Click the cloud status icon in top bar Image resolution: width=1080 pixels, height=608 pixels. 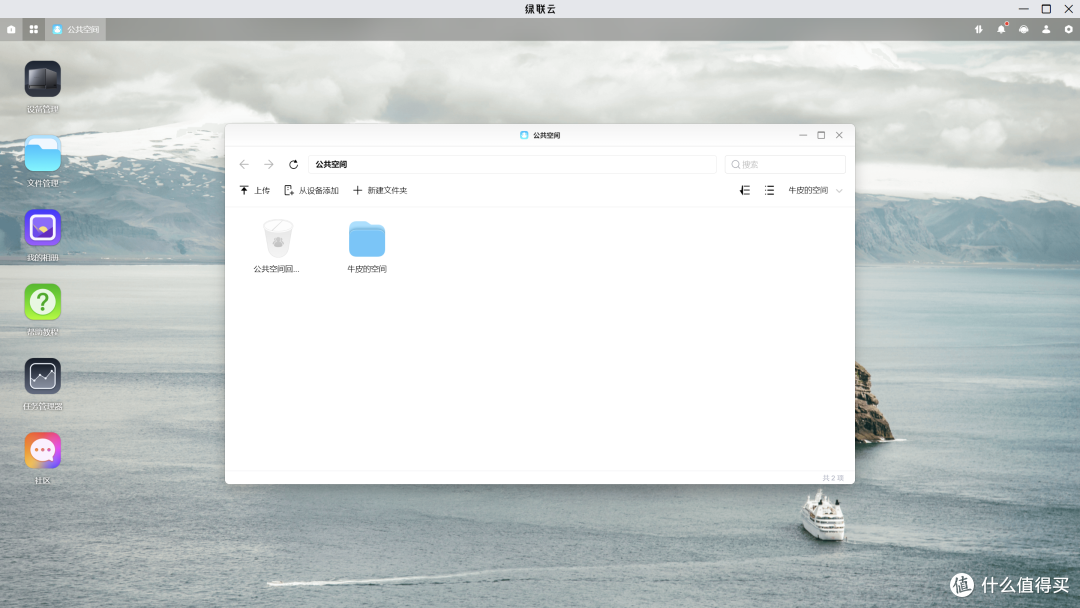(x=1024, y=30)
